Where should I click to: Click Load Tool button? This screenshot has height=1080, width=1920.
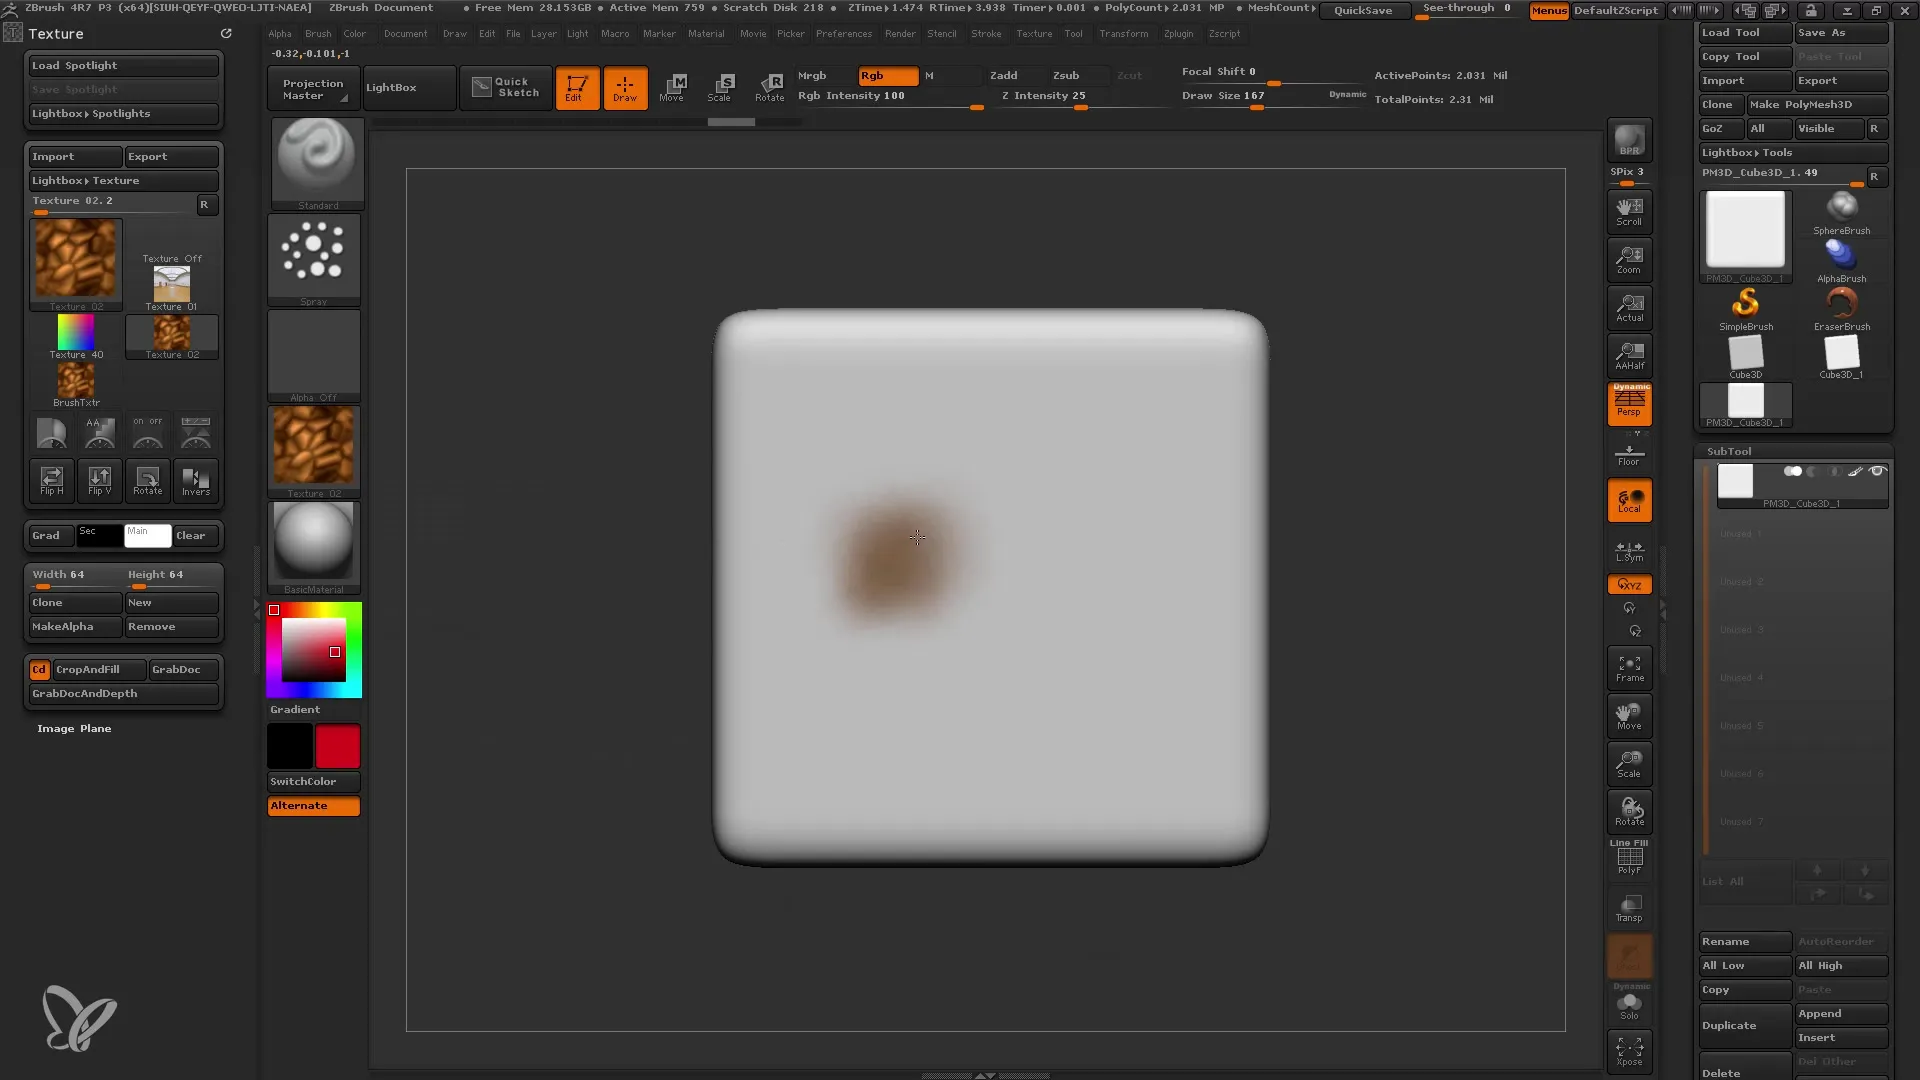tap(1745, 33)
